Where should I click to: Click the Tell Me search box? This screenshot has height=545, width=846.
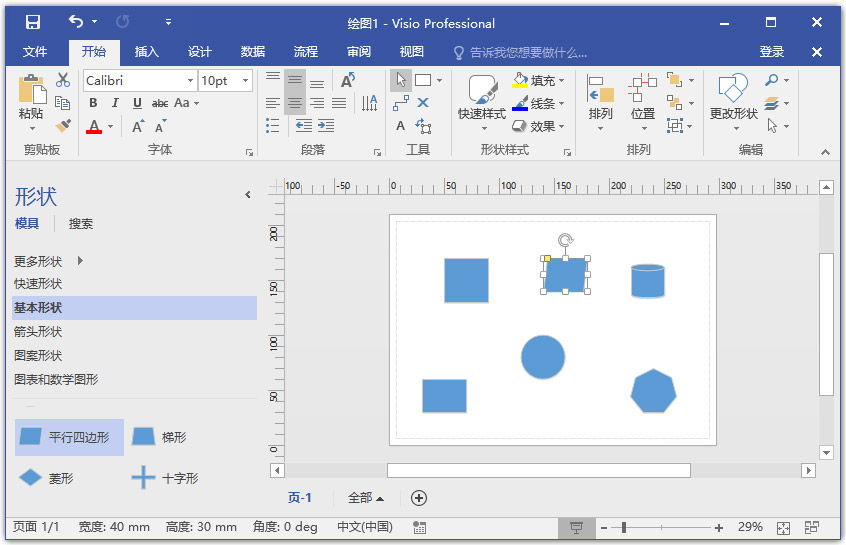pyautogui.click(x=521, y=52)
